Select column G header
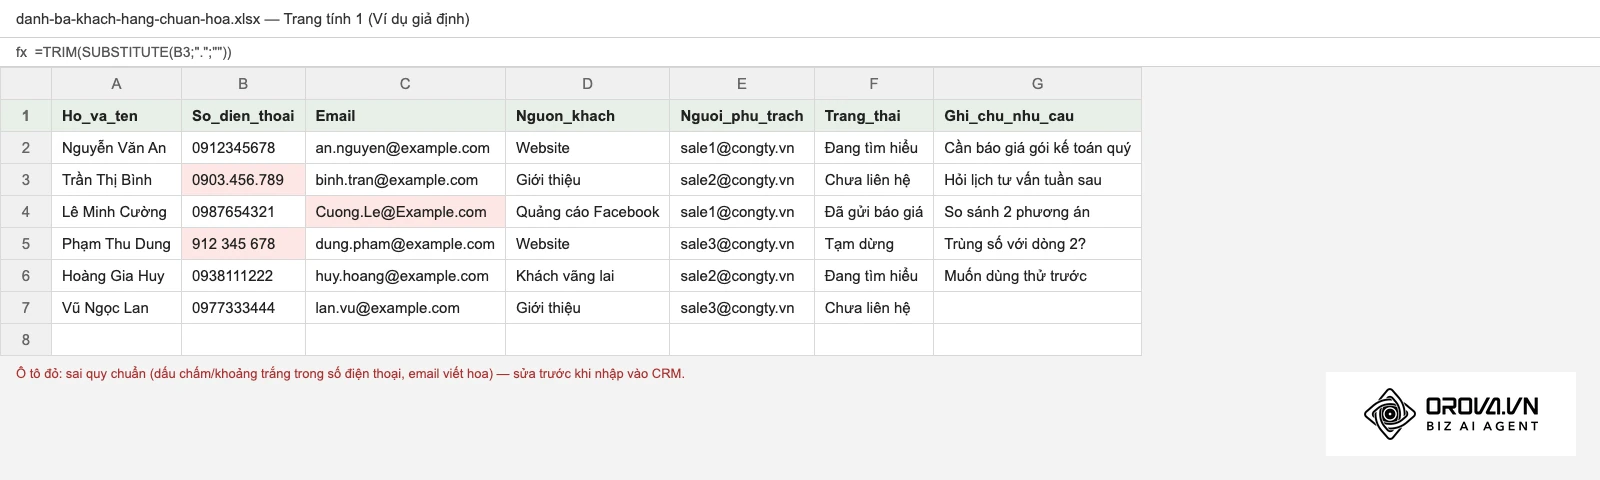1600x480 pixels. click(1037, 84)
